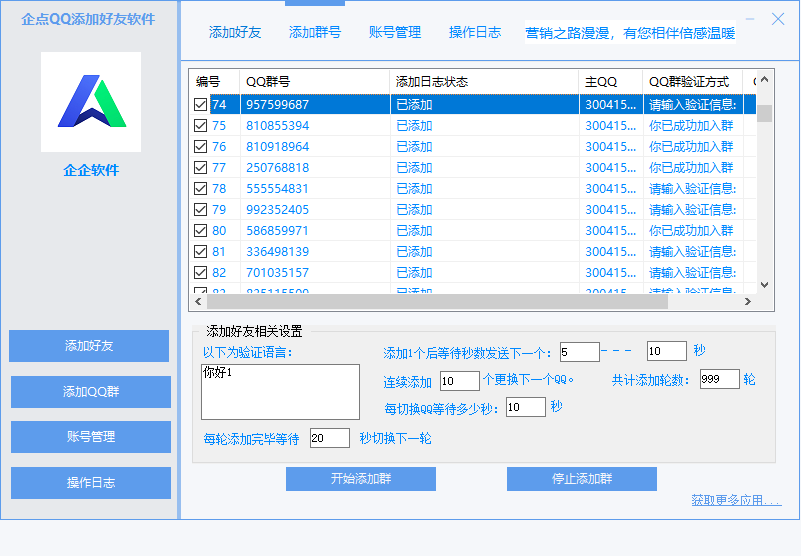The width and height of the screenshot is (801, 556).
Task: Click the 每轮添加完毕等待 field showing 20
Action: tap(329, 438)
